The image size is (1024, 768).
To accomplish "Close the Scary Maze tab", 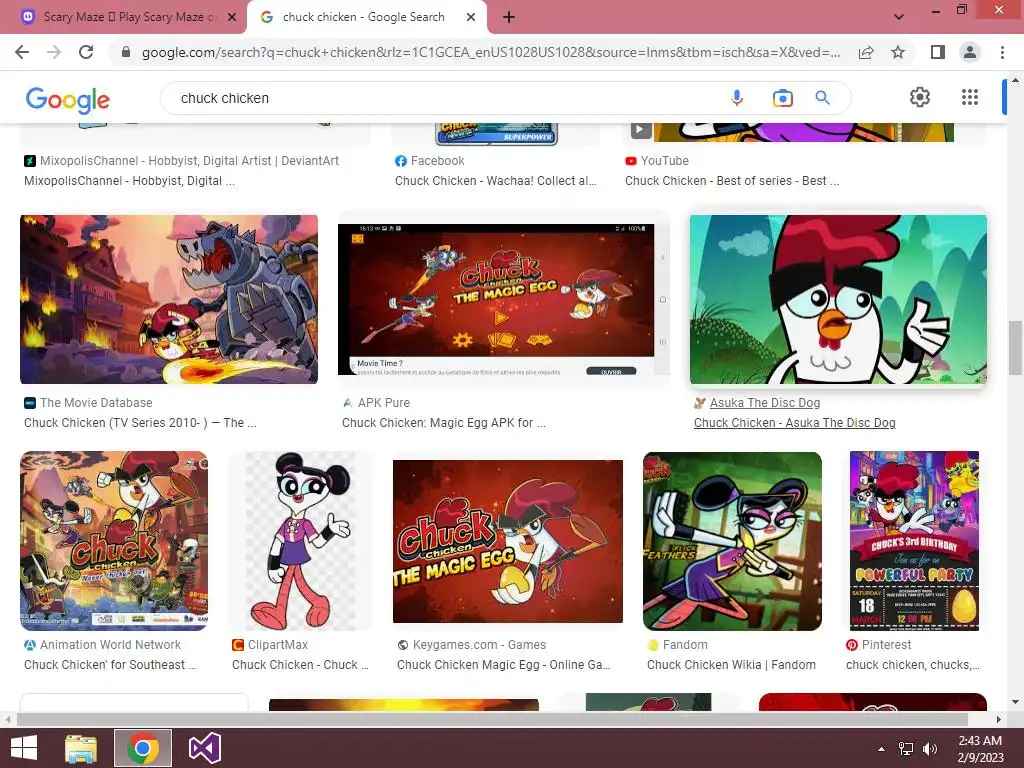I will tap(232, 17).
